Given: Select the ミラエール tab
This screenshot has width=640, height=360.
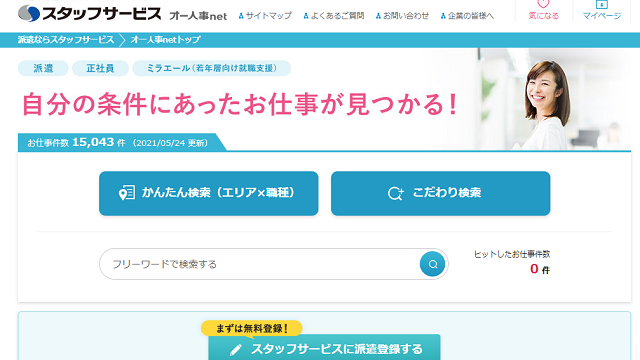Looking at the screenshot, I should click(211, 68).
